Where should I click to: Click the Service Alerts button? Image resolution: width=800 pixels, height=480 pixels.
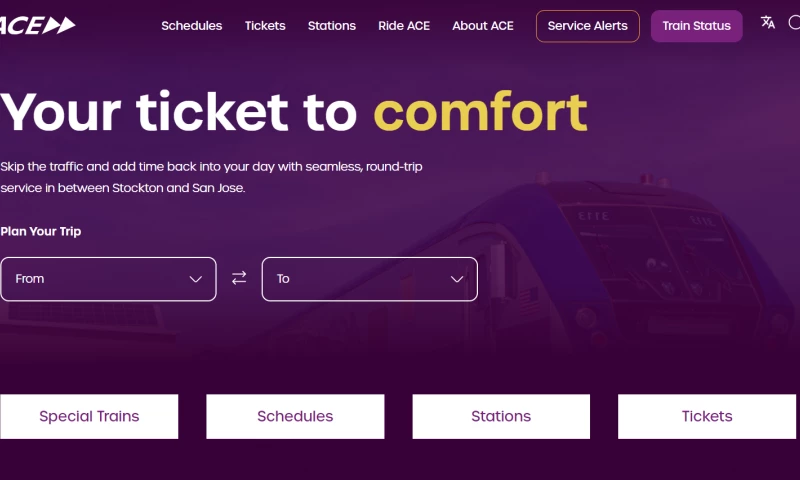[588, 26]
